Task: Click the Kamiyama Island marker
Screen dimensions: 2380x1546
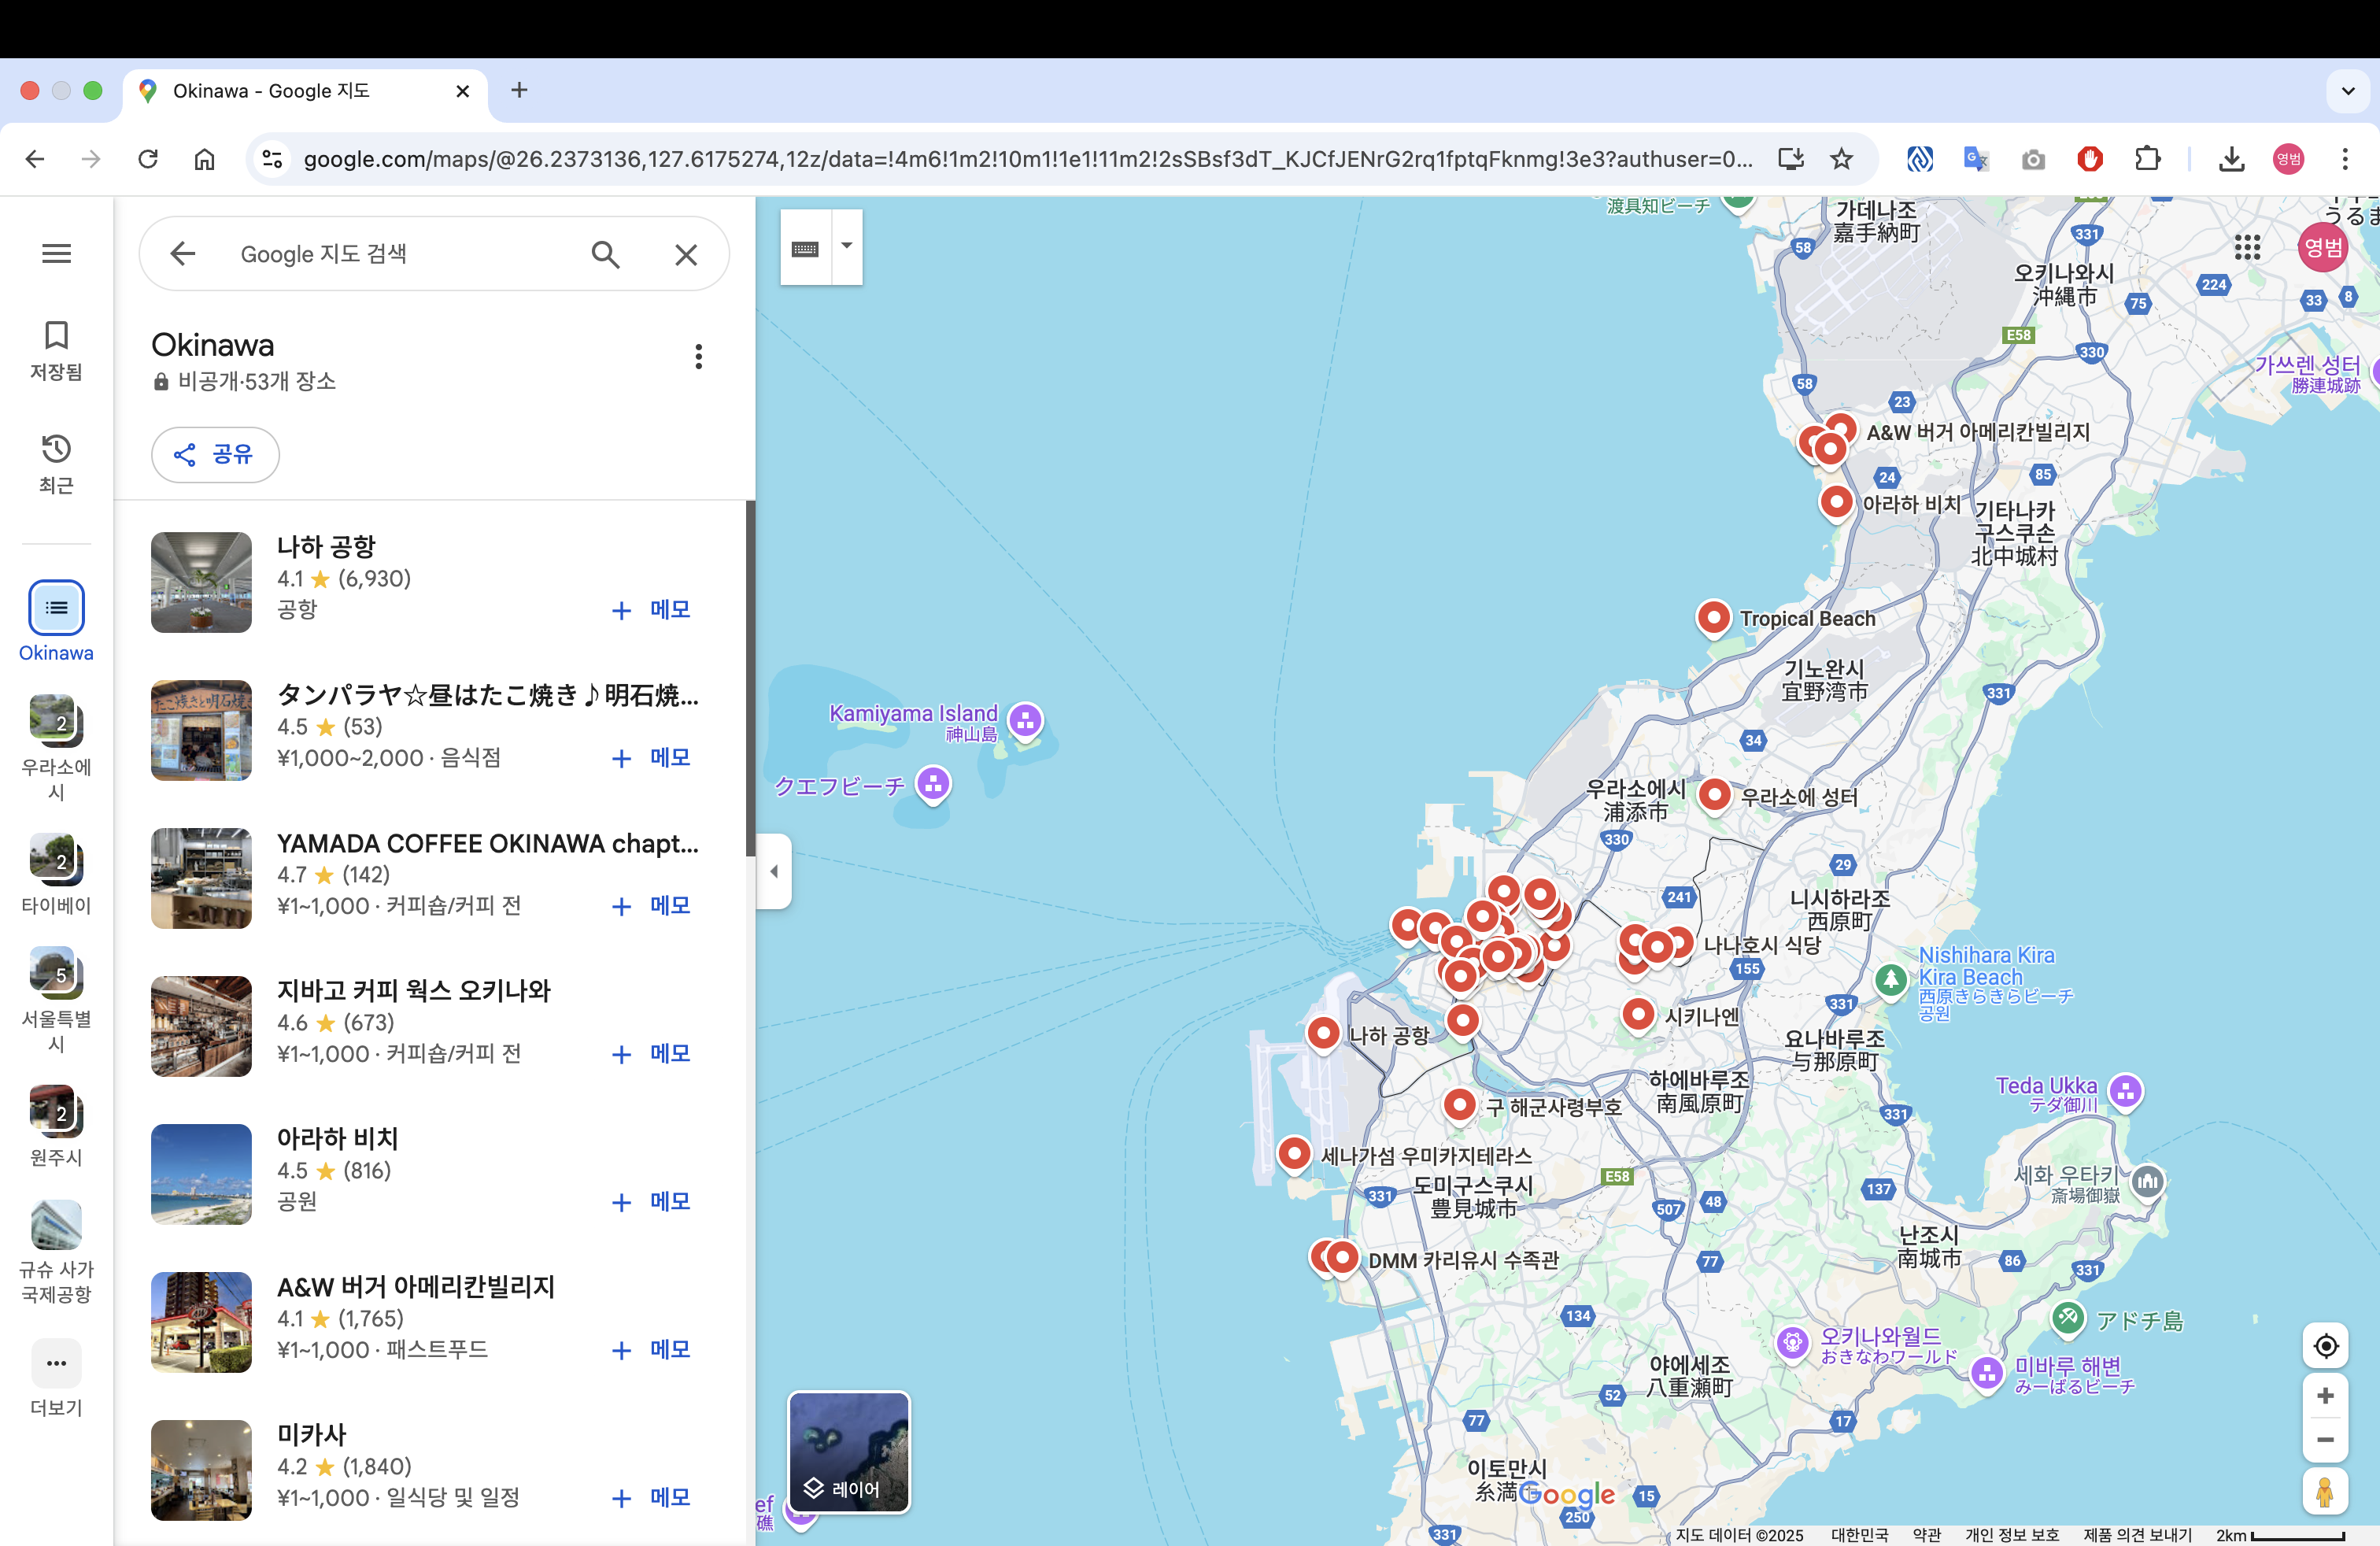Action: (1026, 720)
